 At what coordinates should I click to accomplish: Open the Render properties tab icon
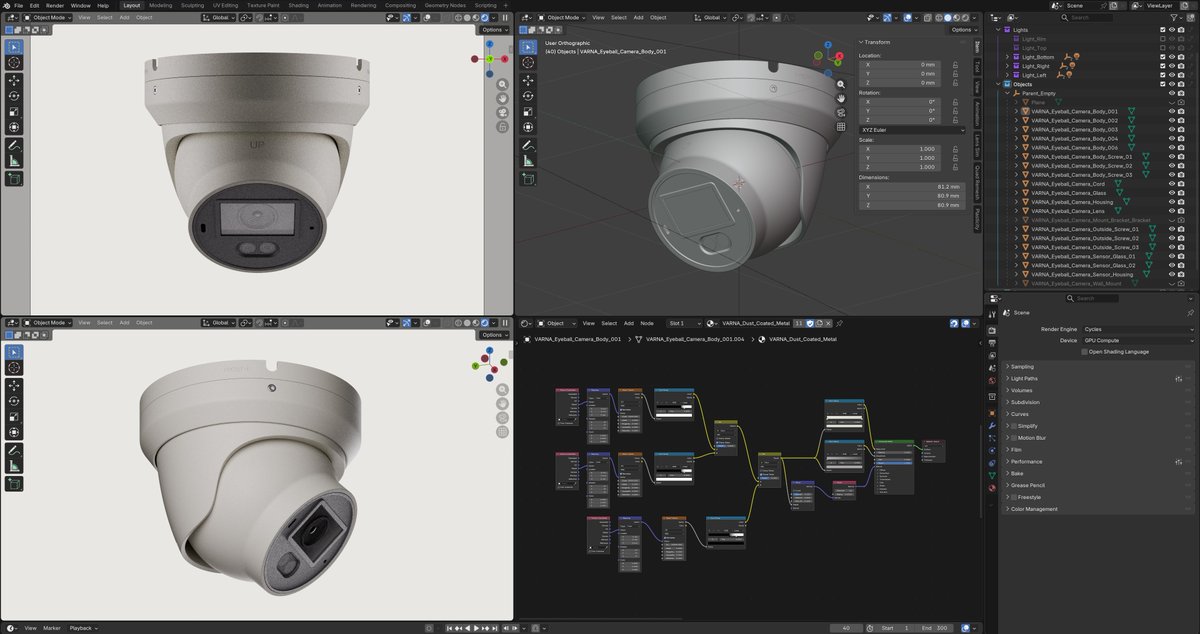992,330
